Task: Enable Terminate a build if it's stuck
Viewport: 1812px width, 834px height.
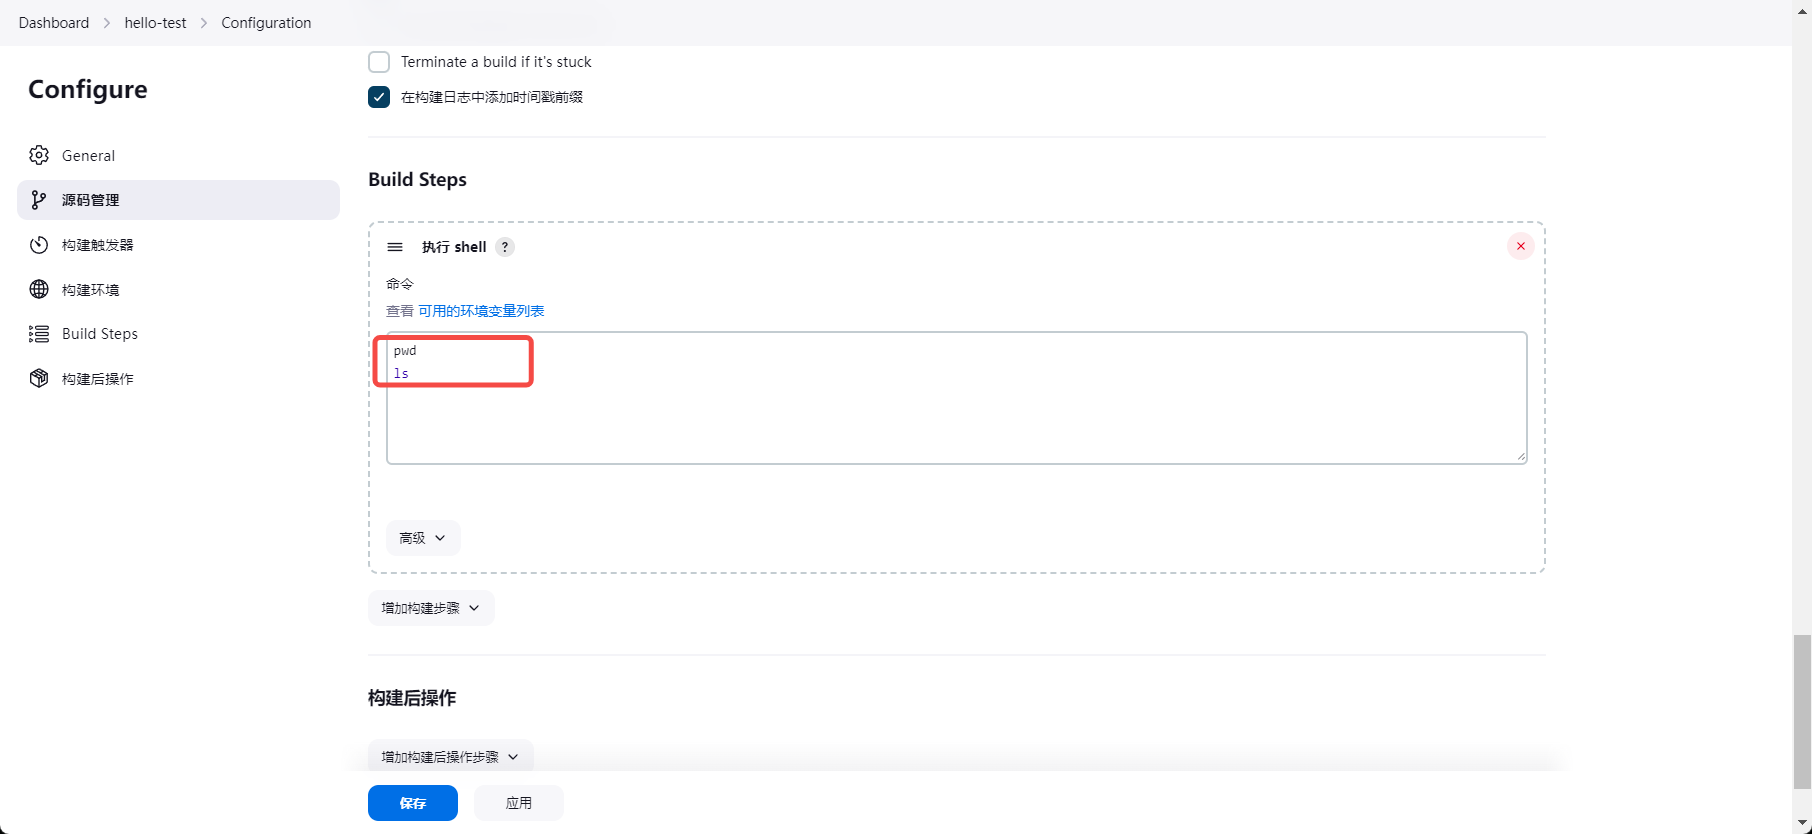Action: (379, 62)
